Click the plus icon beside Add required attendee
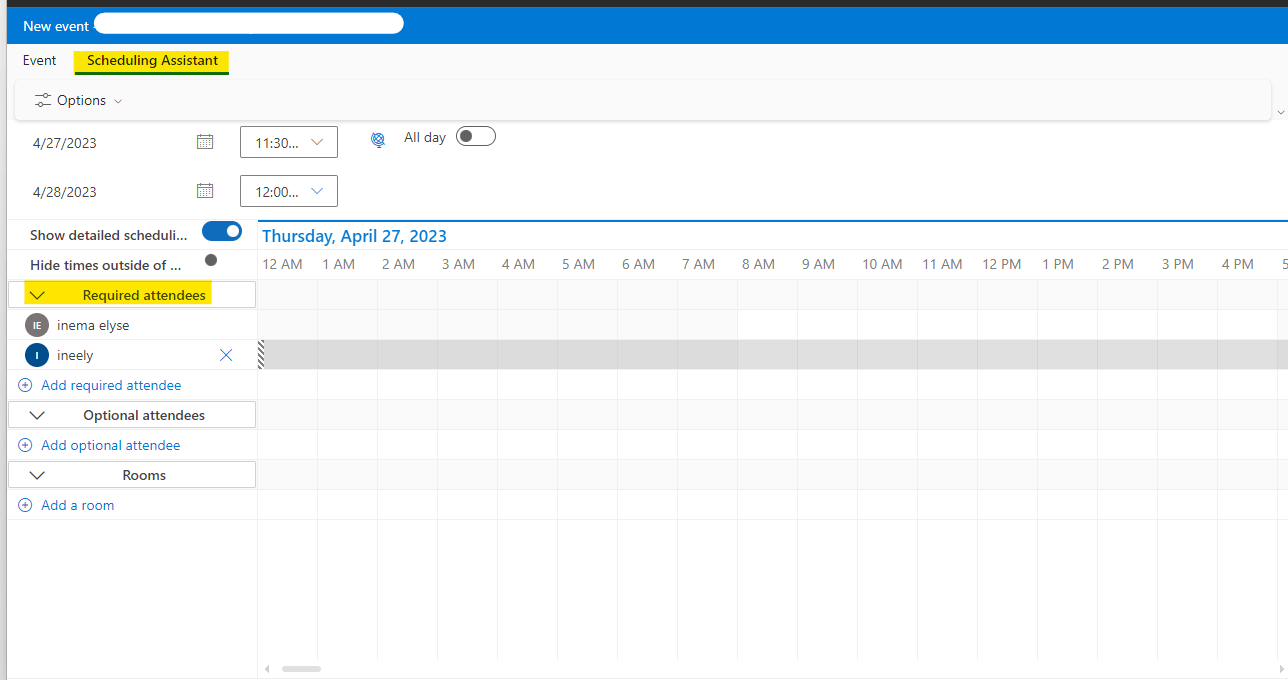The height and width of the screenshot is (680, 1288). 26,385
